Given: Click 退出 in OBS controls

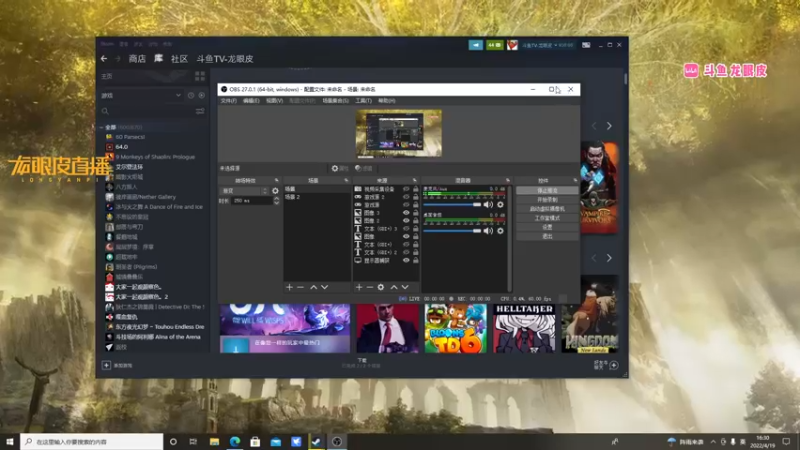Looking at the screenshot, I should click(547, 236).
